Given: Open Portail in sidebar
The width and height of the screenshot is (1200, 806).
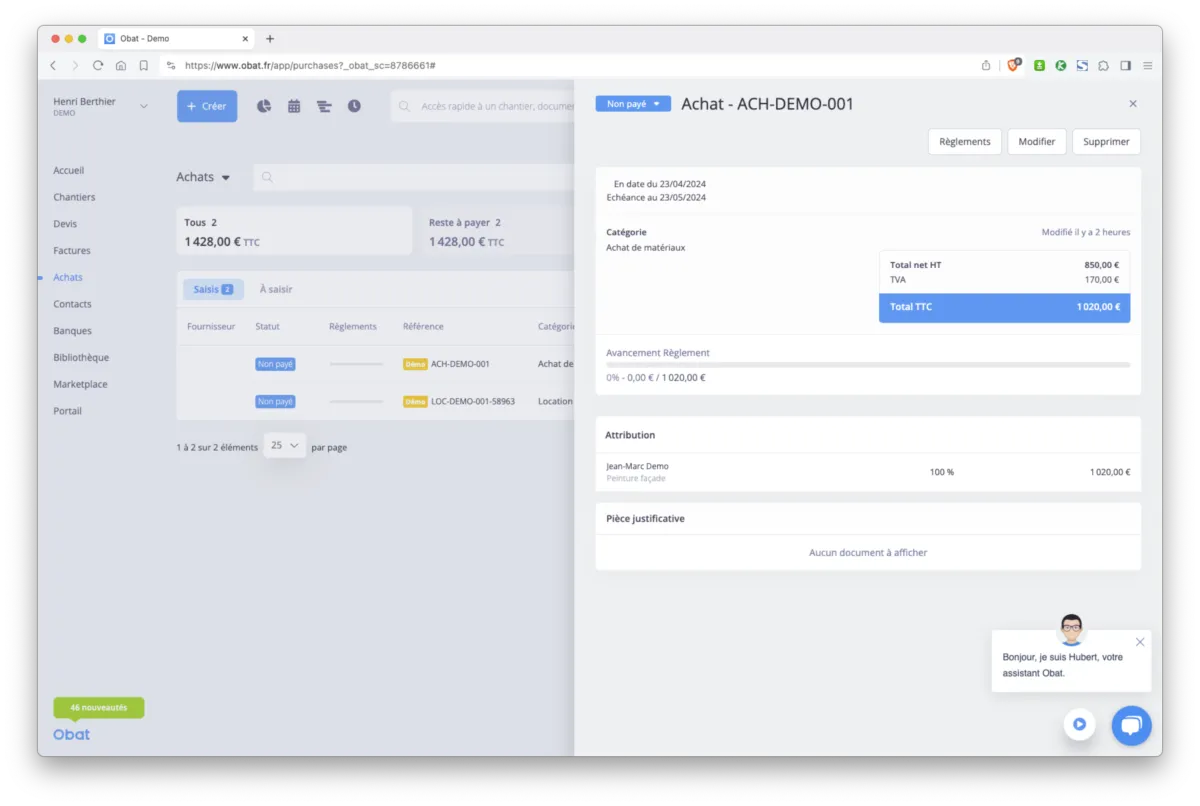Looking at the screenshot, I should click(x=68, y=411).
